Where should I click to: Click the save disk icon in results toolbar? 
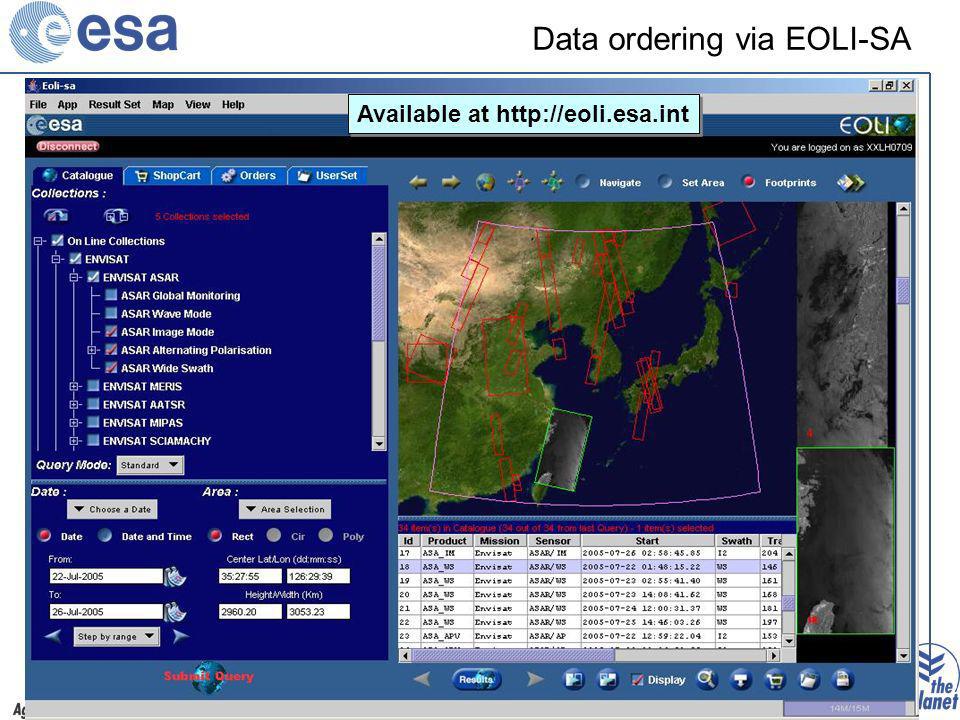point(842,680)
